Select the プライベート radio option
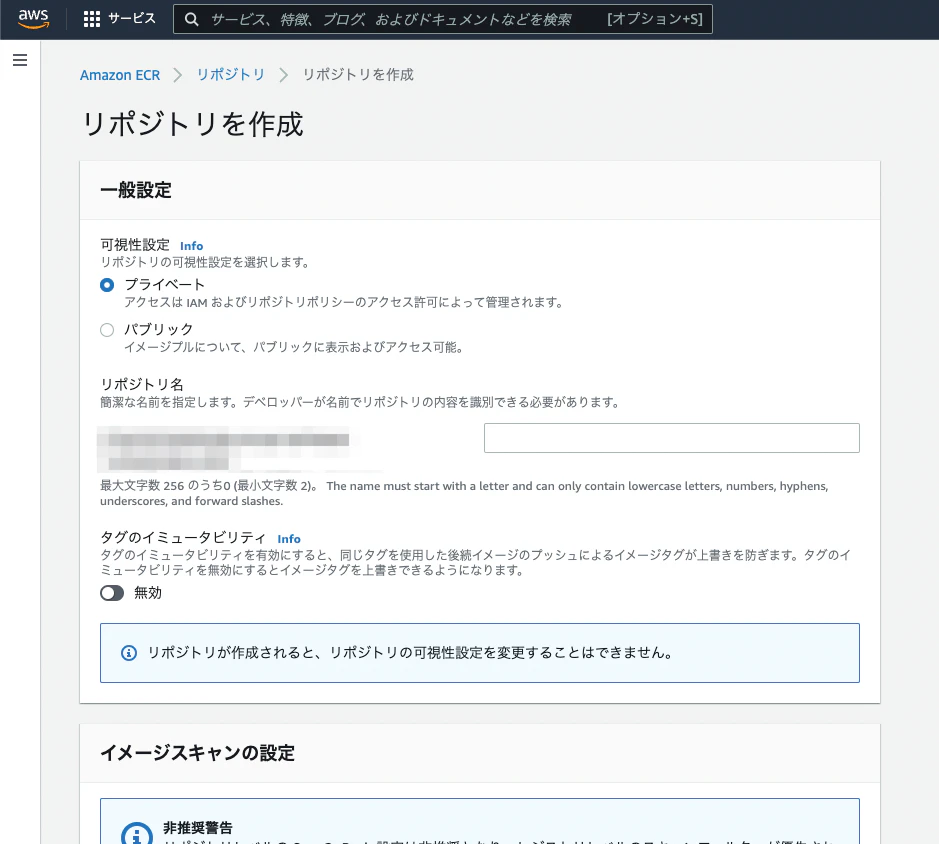The width and height of the screenshot is (939, 844). click(x=107, y=285)
